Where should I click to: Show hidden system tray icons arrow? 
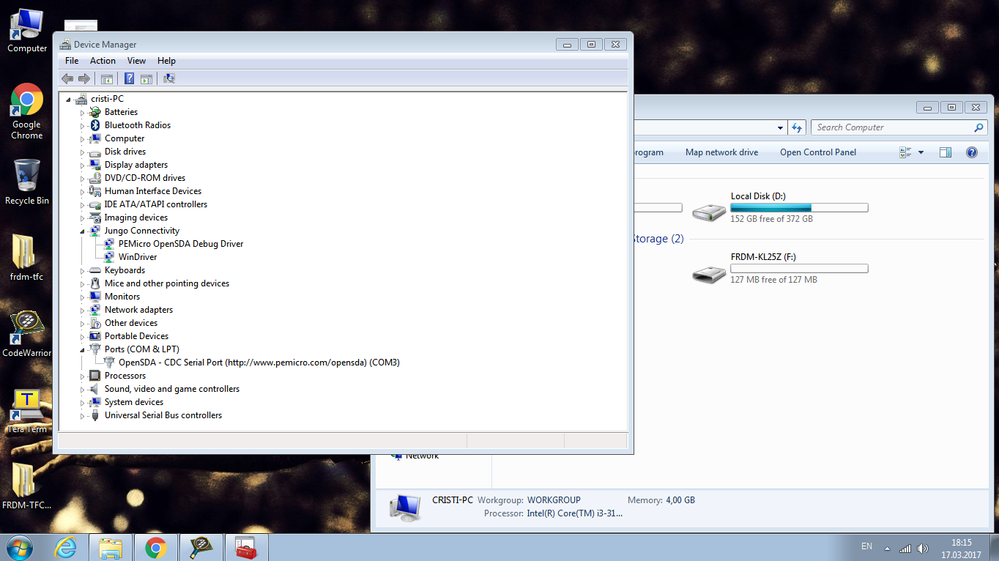(x=887, y=548)
